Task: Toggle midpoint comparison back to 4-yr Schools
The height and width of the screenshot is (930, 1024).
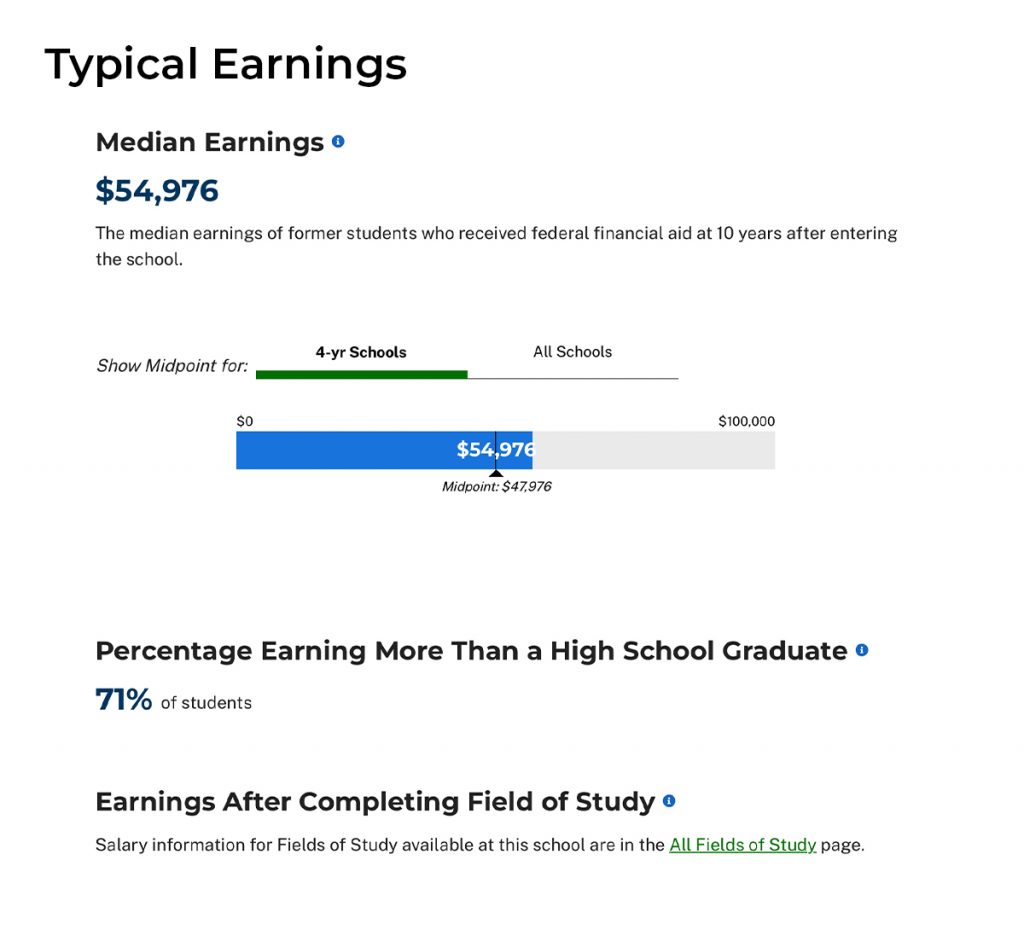Action: point(361,352)
